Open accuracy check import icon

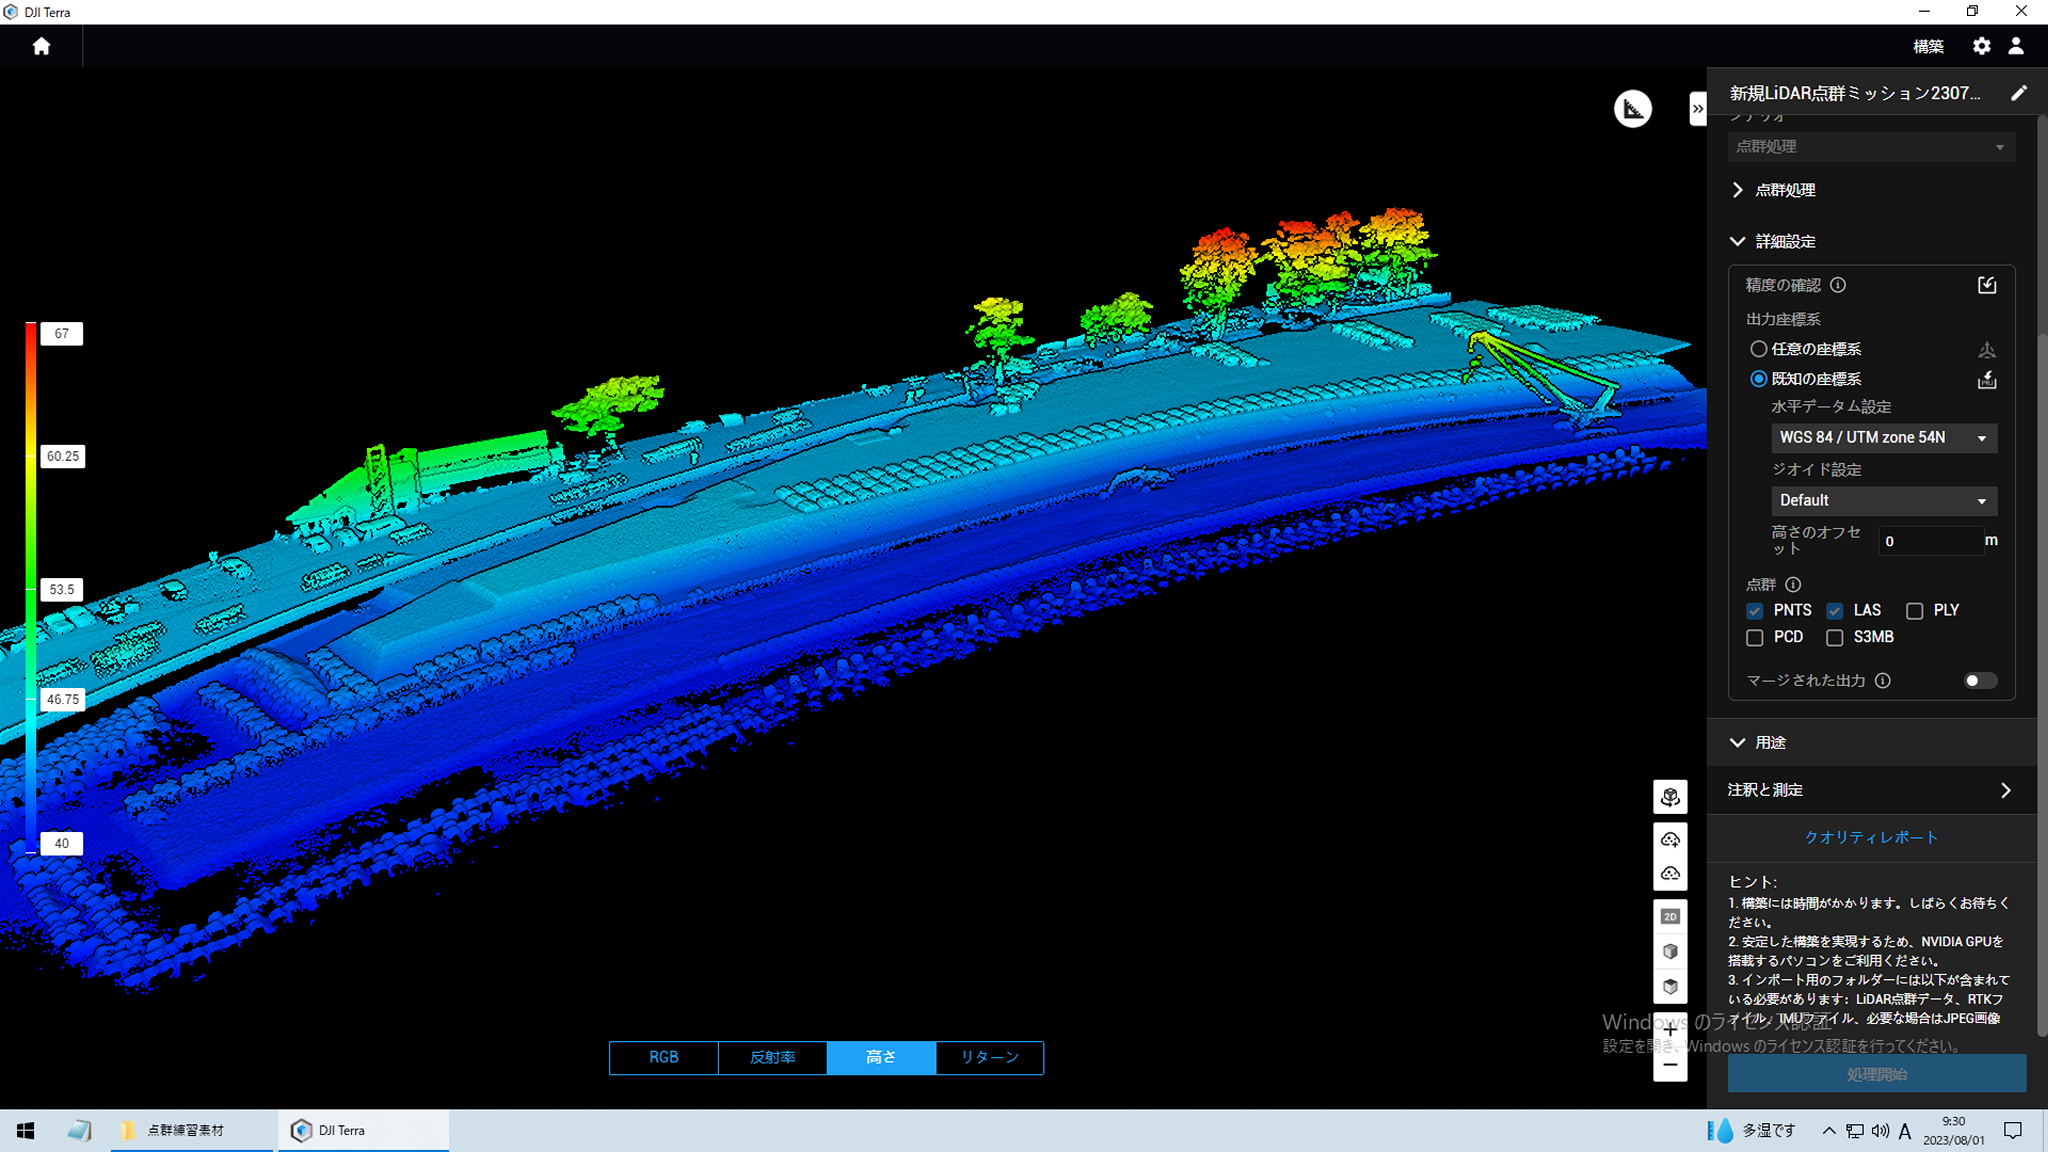coord(1987,285)
